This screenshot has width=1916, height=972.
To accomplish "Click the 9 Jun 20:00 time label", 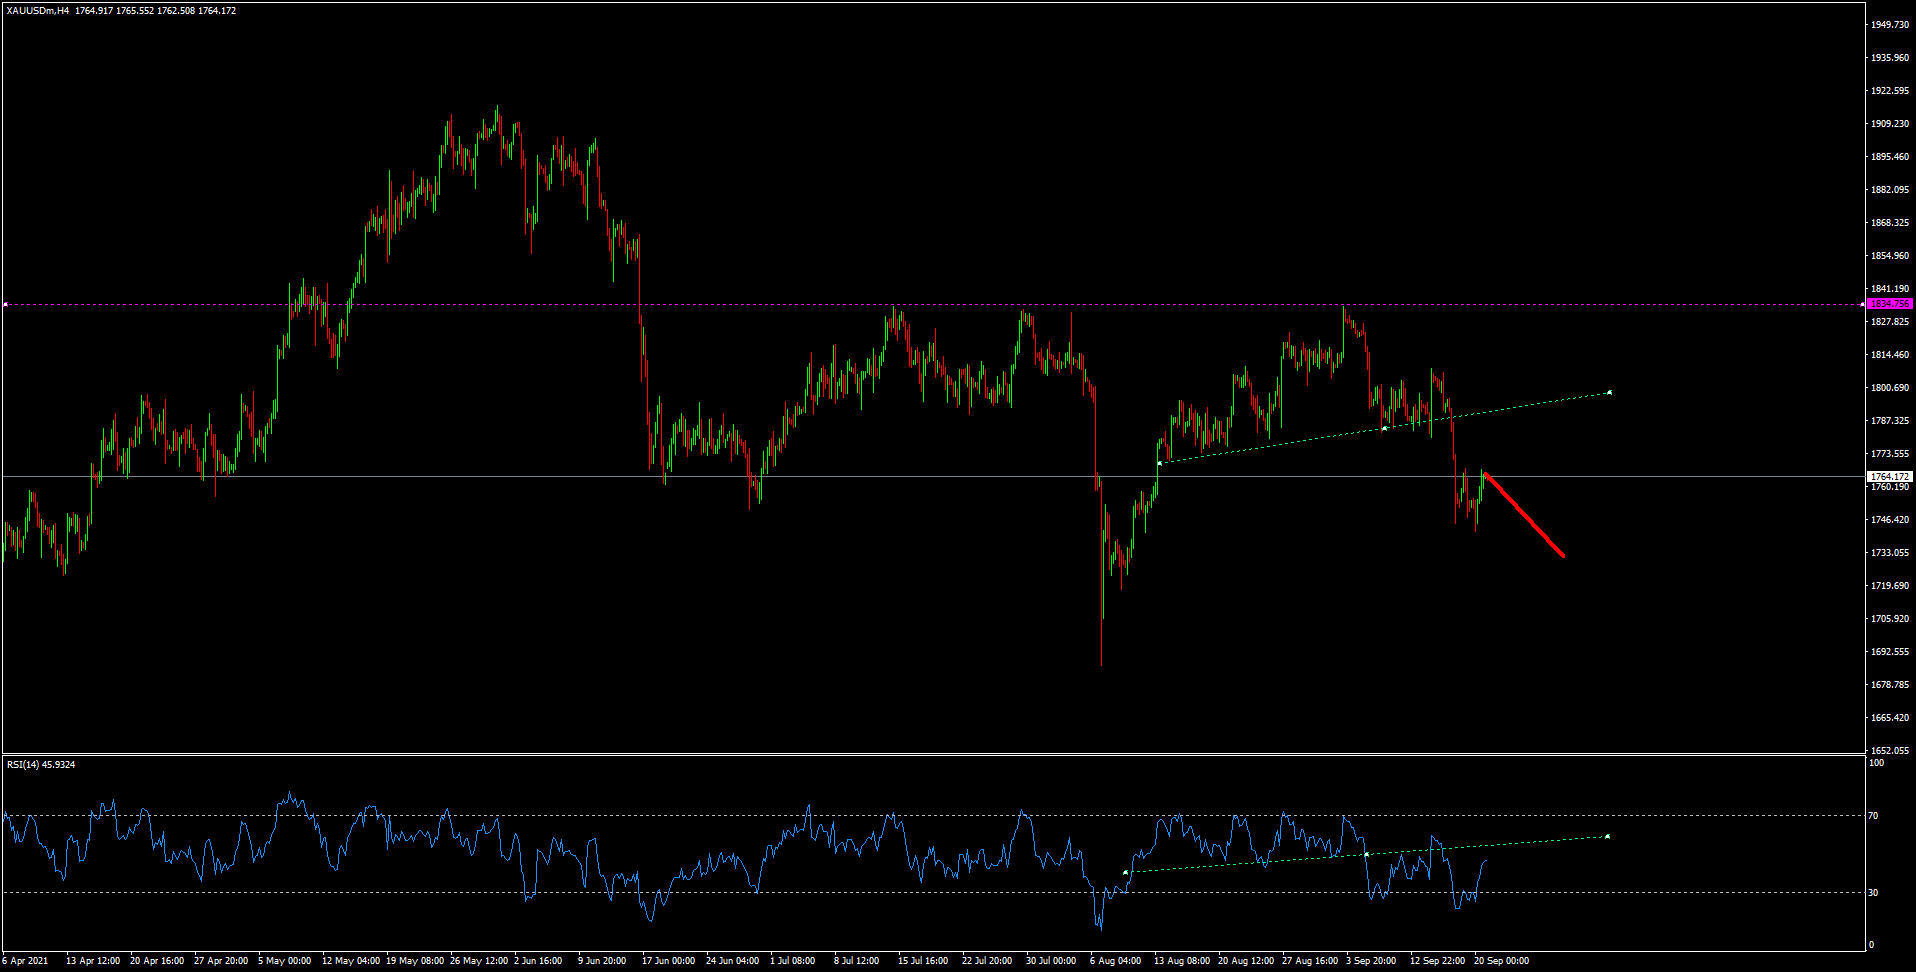I will [603, 961].
